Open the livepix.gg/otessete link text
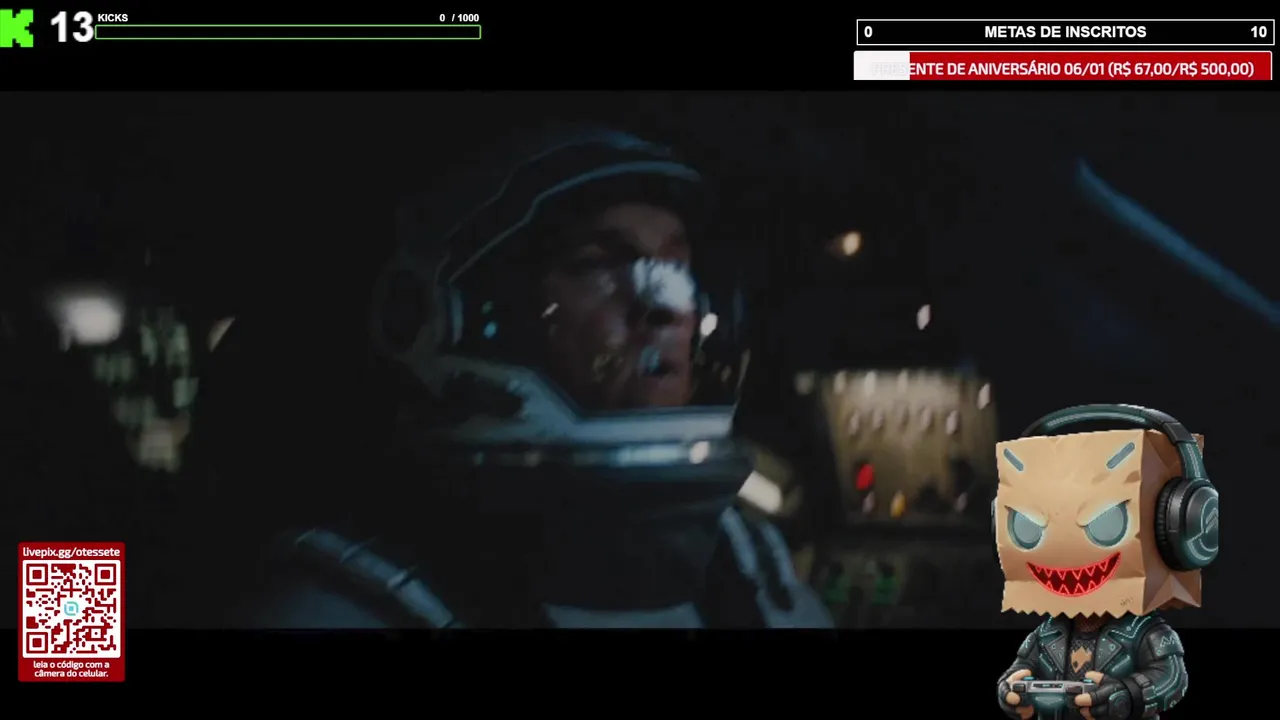 pyautogui.click(x=71, y=552)
